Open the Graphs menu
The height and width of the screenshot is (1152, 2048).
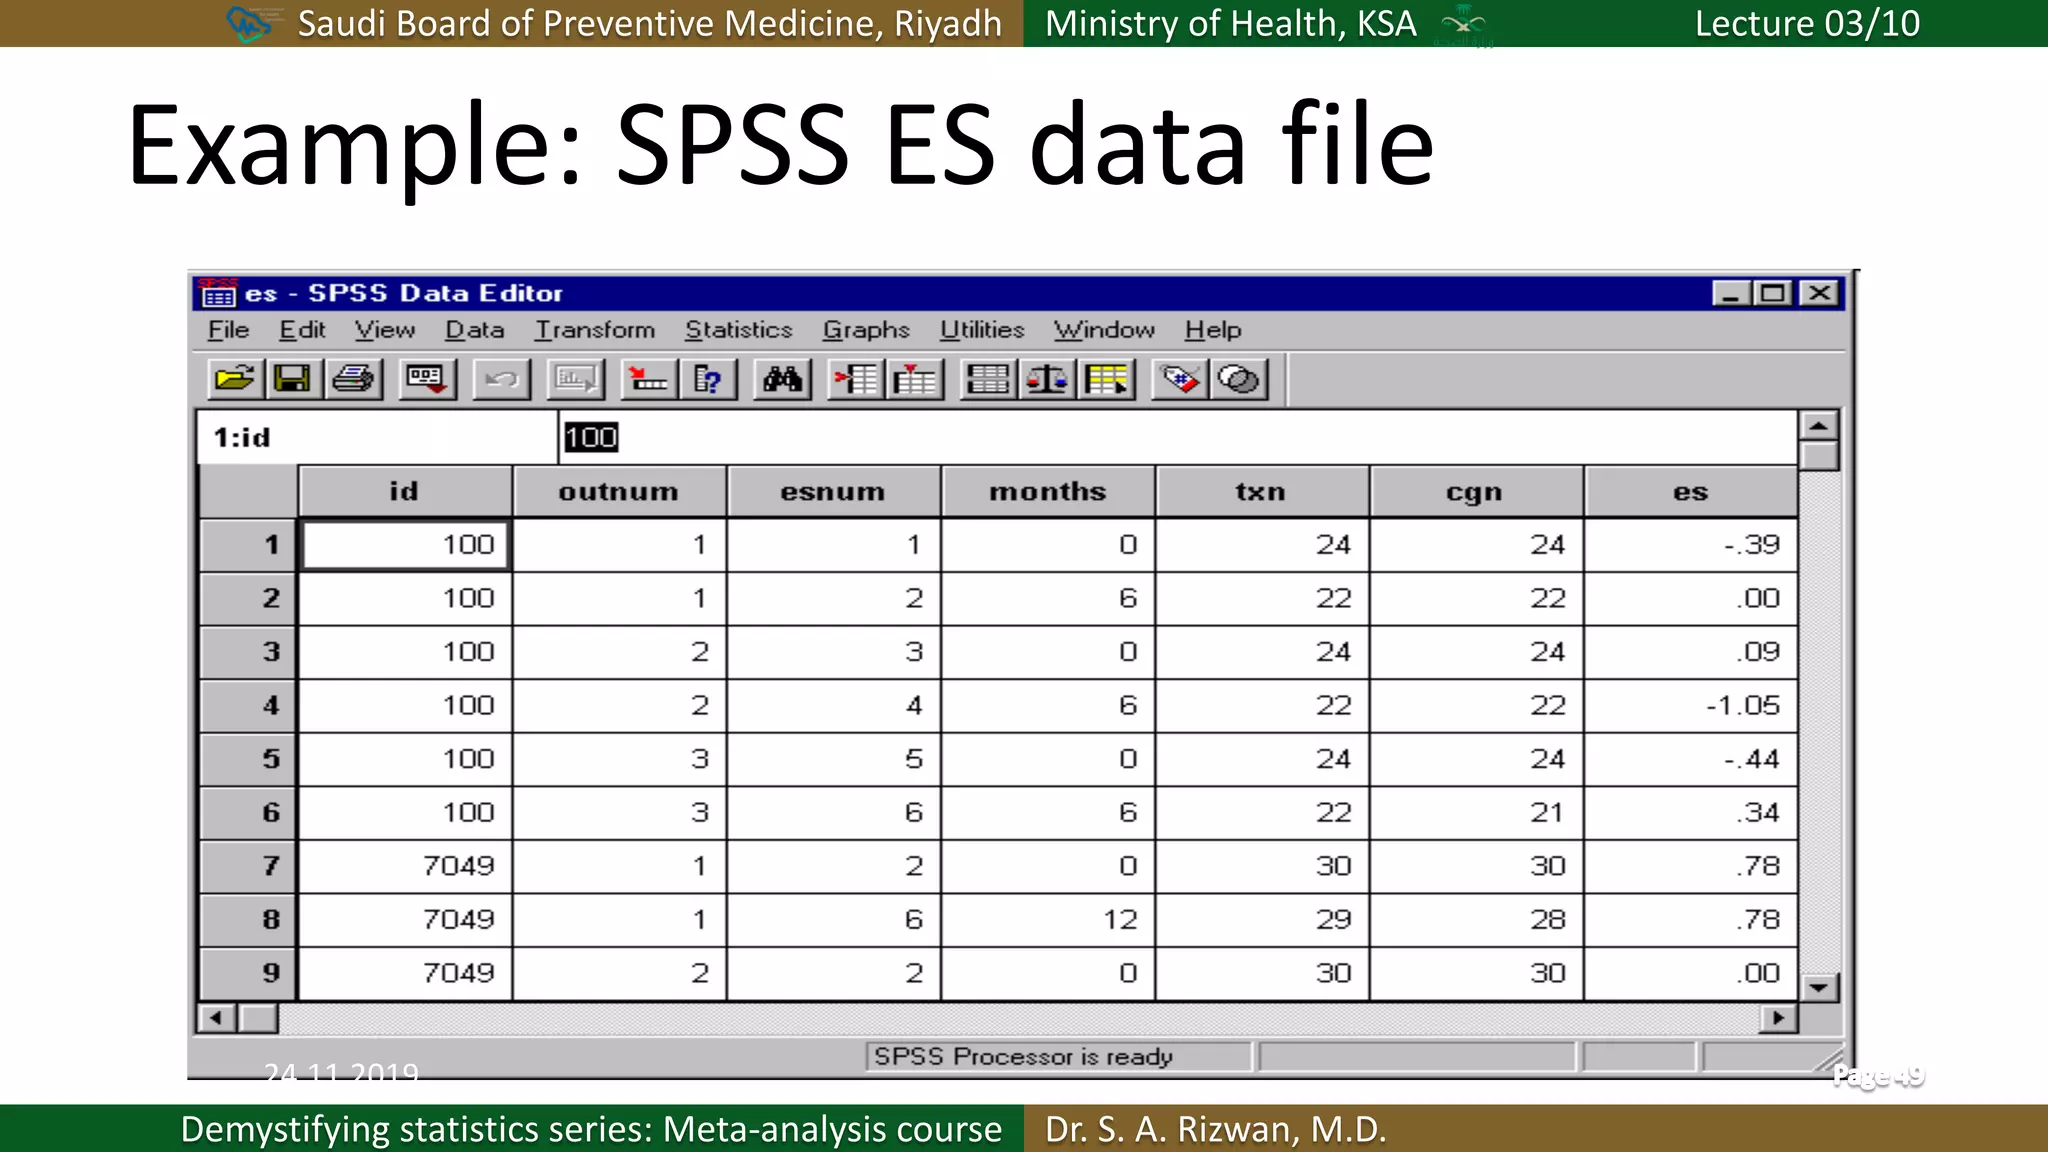[866, 330]
